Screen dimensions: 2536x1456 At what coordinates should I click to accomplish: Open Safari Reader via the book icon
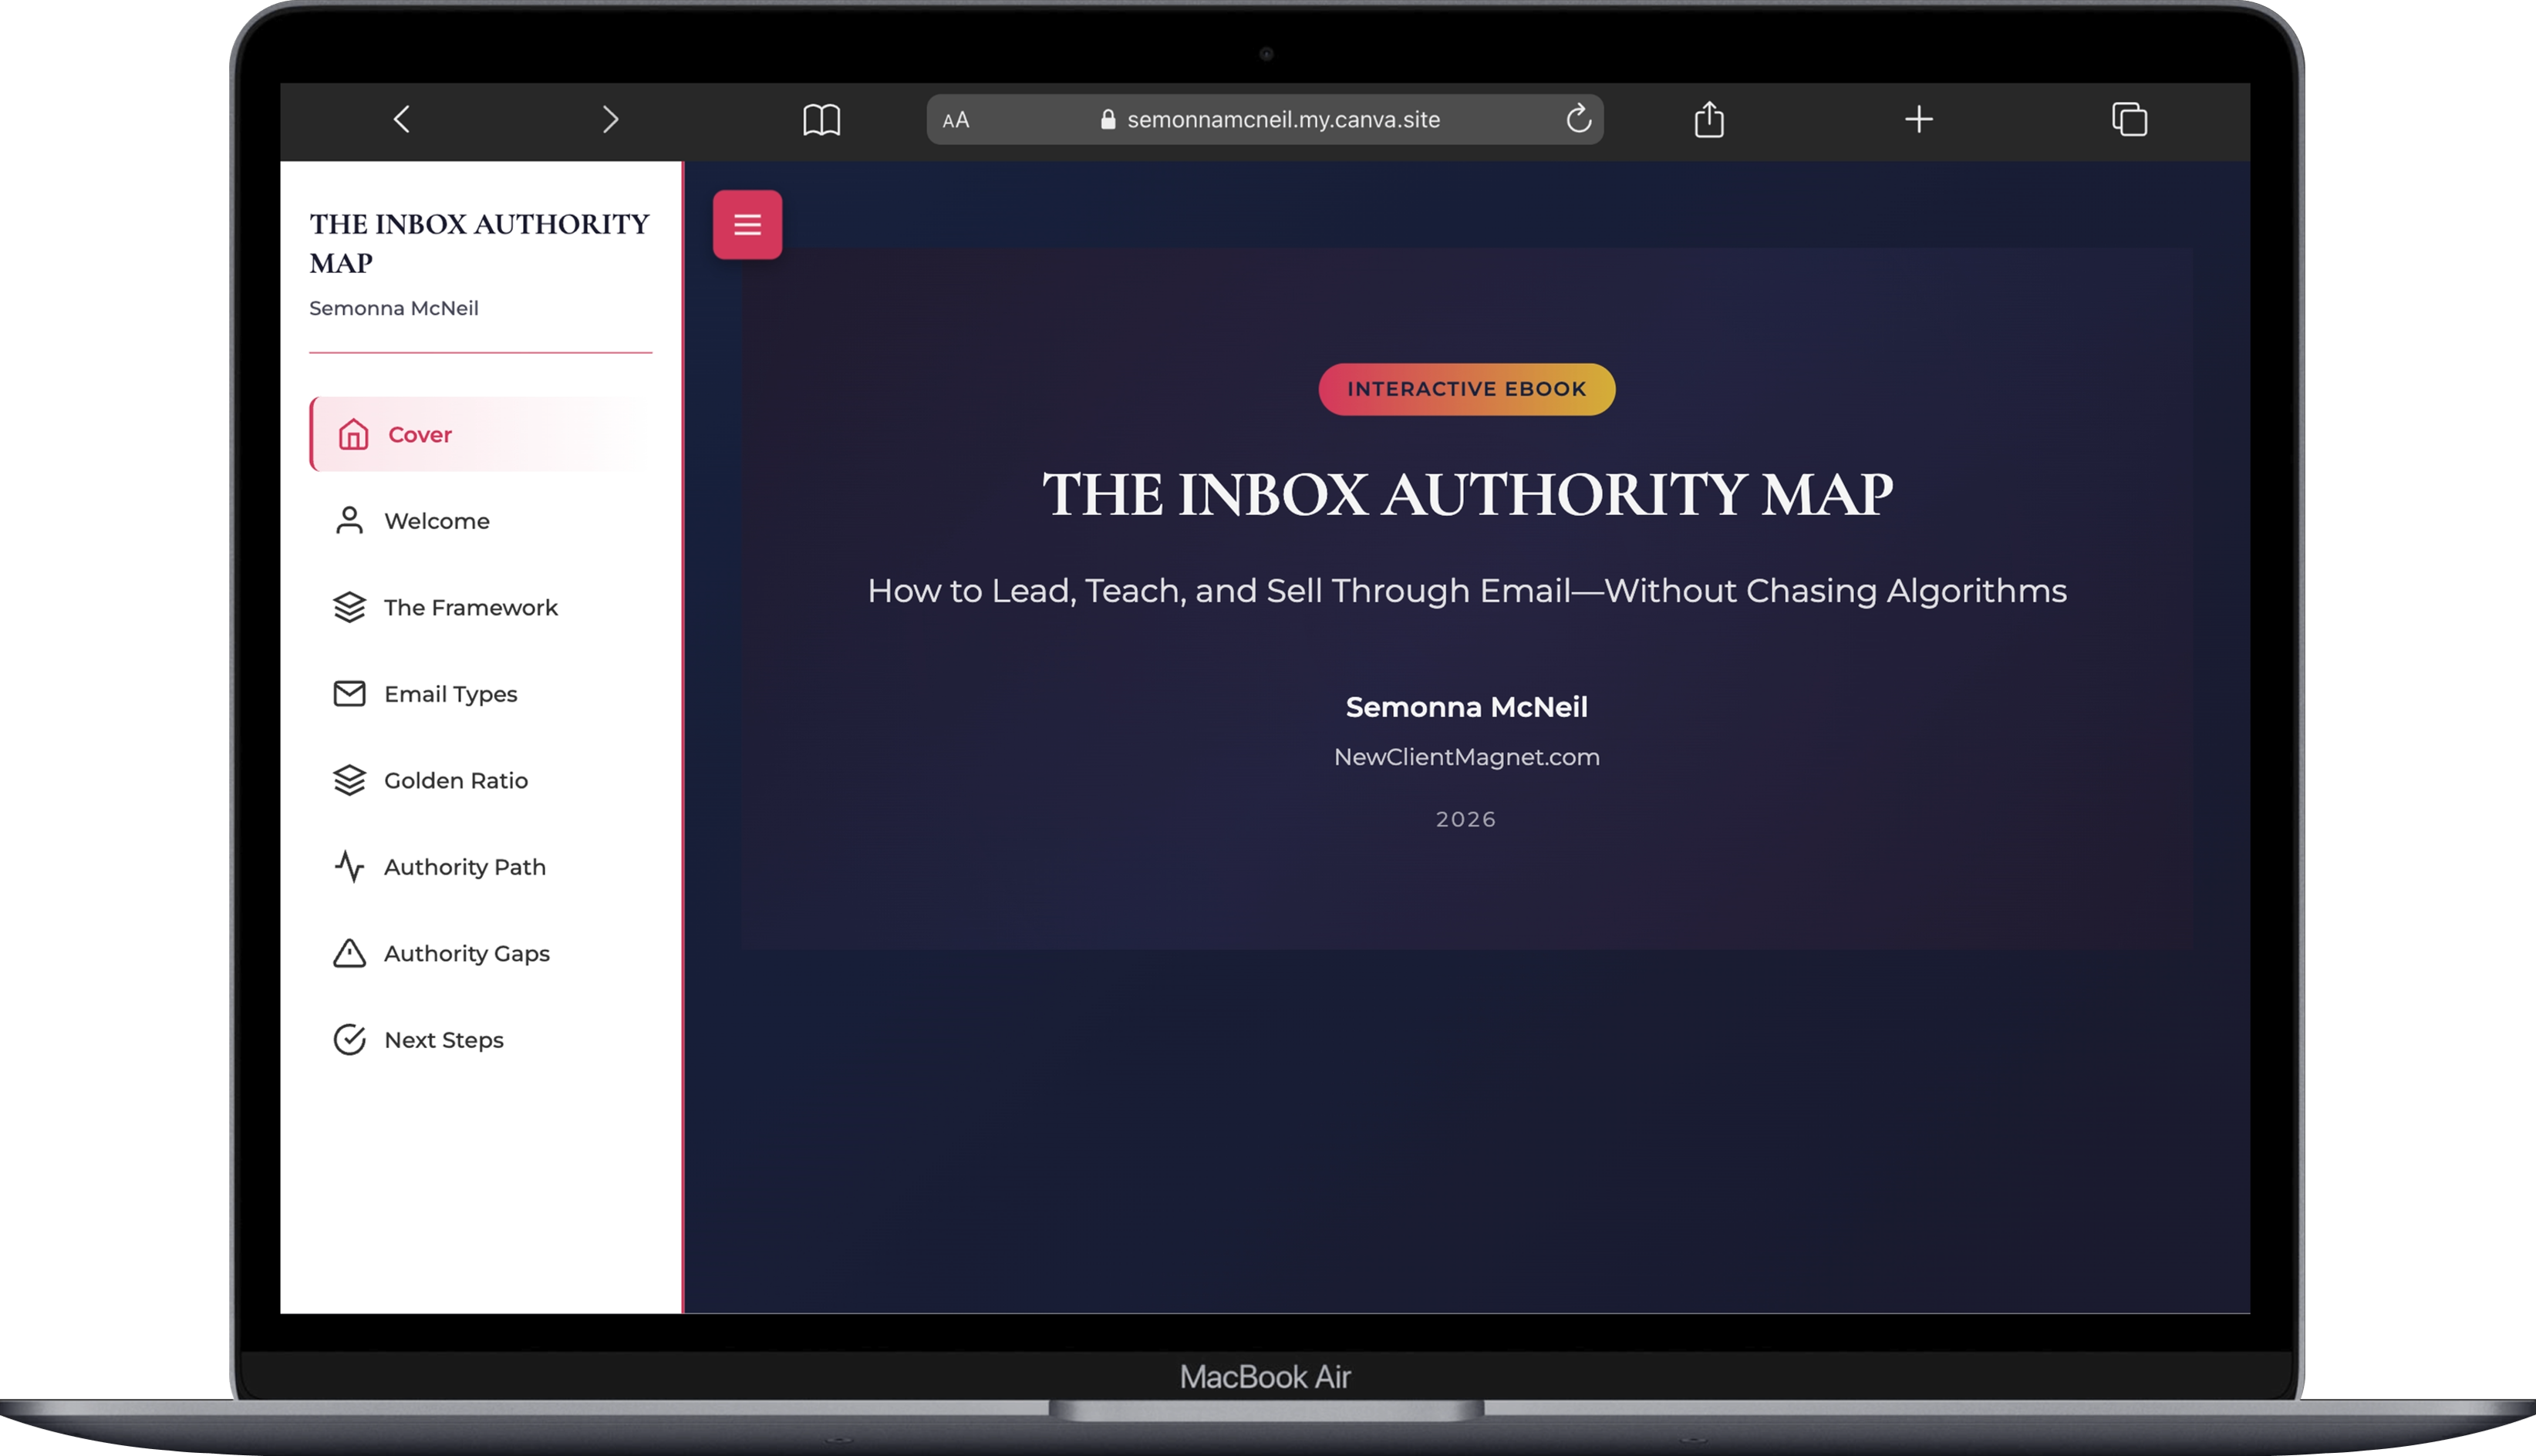click(821, 119)
